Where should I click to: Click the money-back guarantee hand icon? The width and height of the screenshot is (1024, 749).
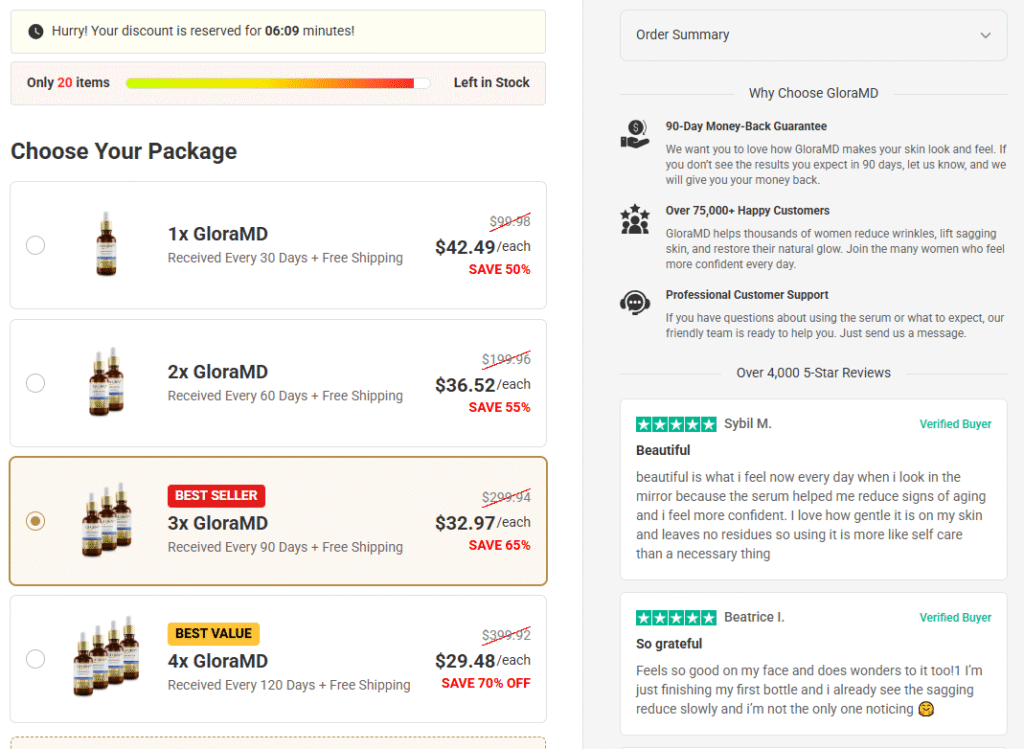635,134
